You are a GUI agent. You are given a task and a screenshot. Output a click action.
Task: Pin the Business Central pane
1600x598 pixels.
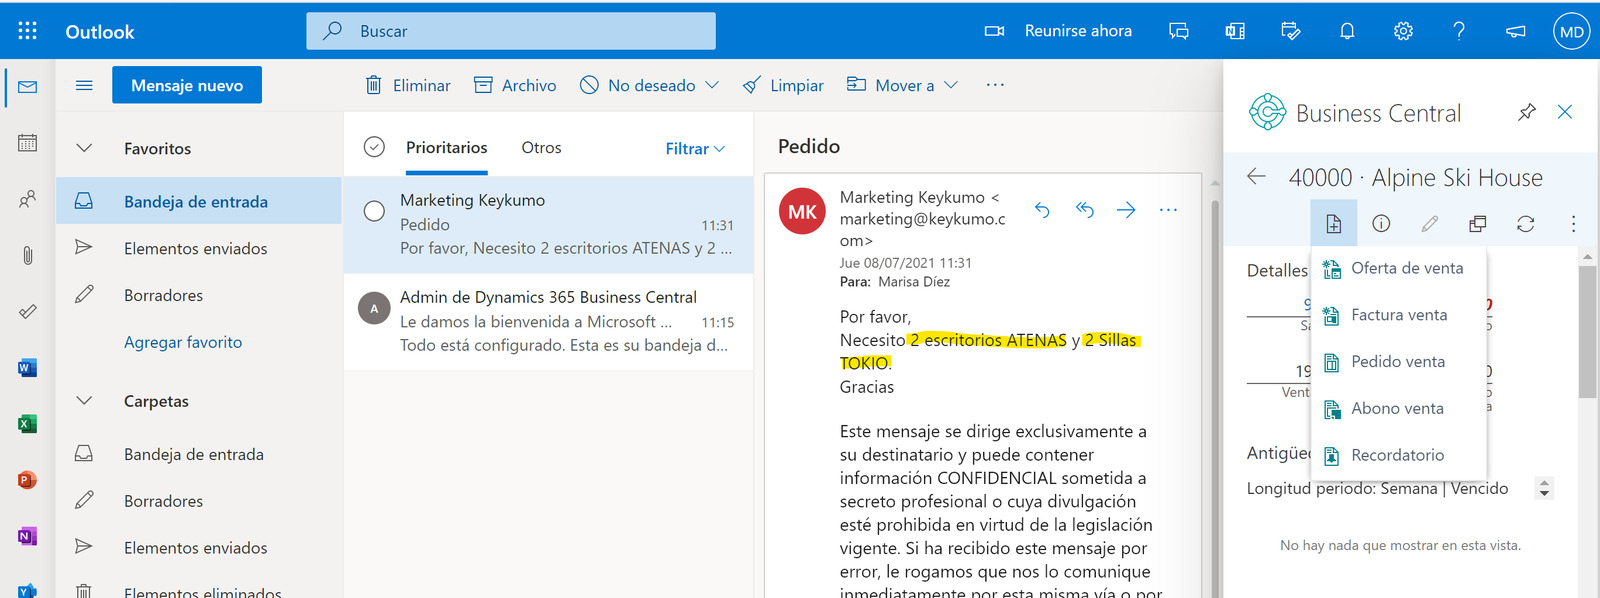click(x=1526, y=112)
